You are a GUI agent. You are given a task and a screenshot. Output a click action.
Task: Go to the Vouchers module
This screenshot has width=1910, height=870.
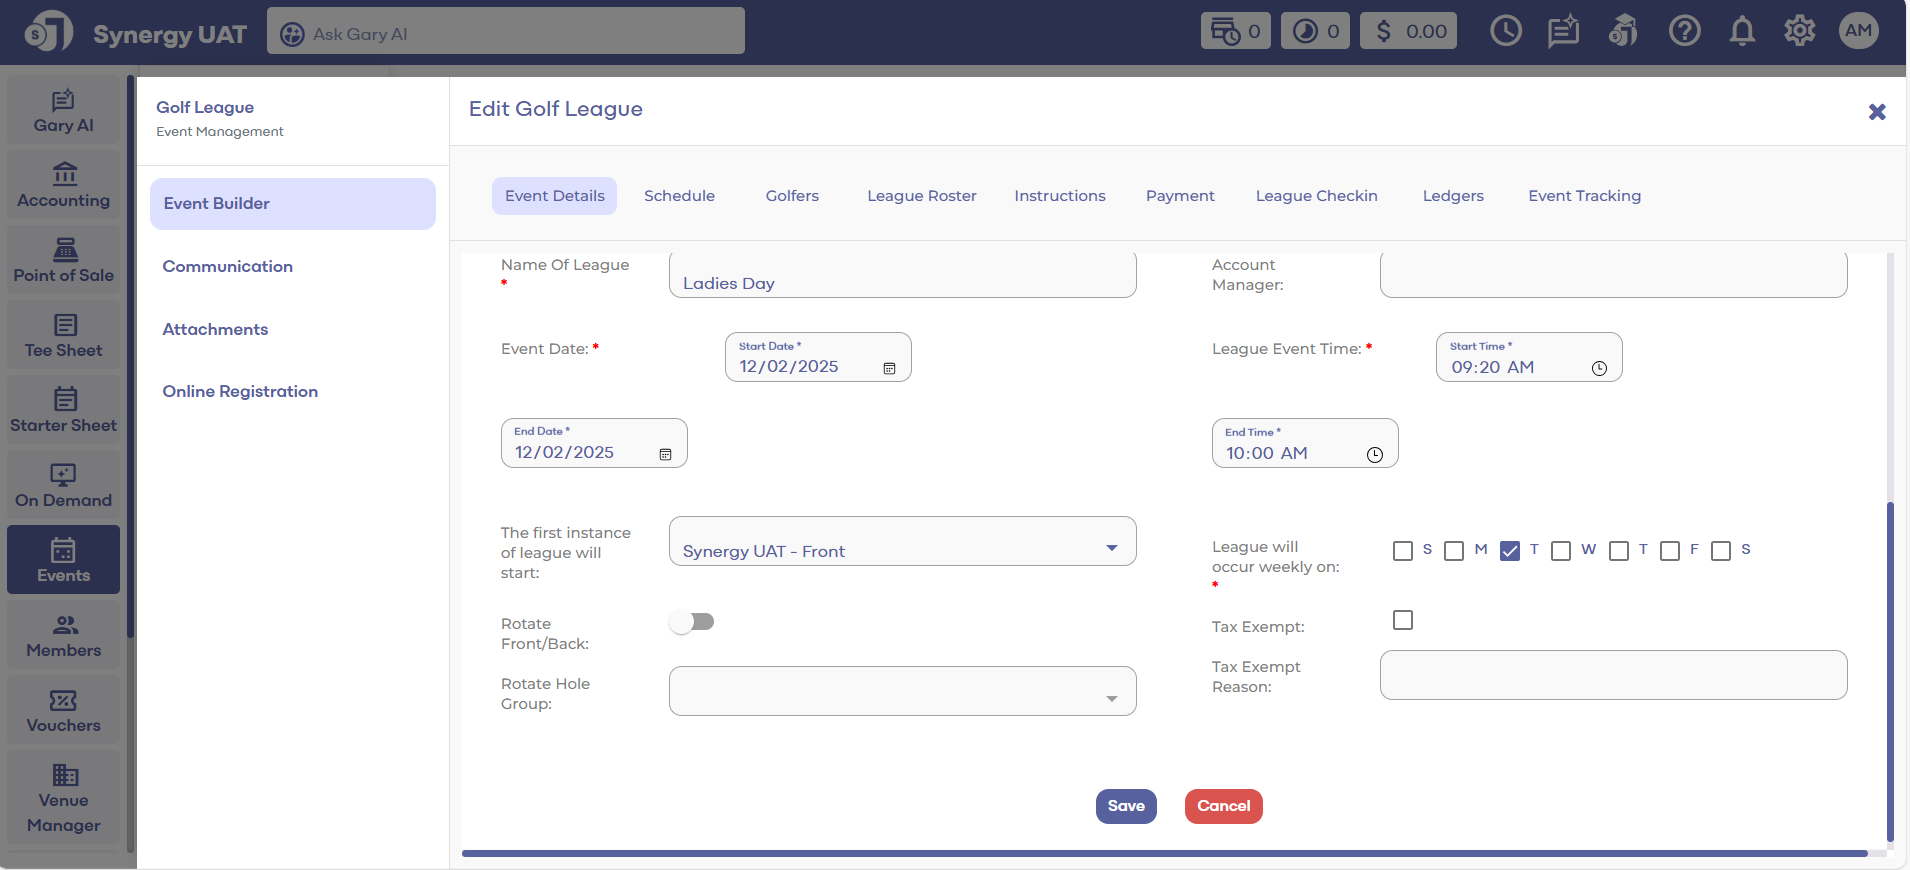[64, 711]
